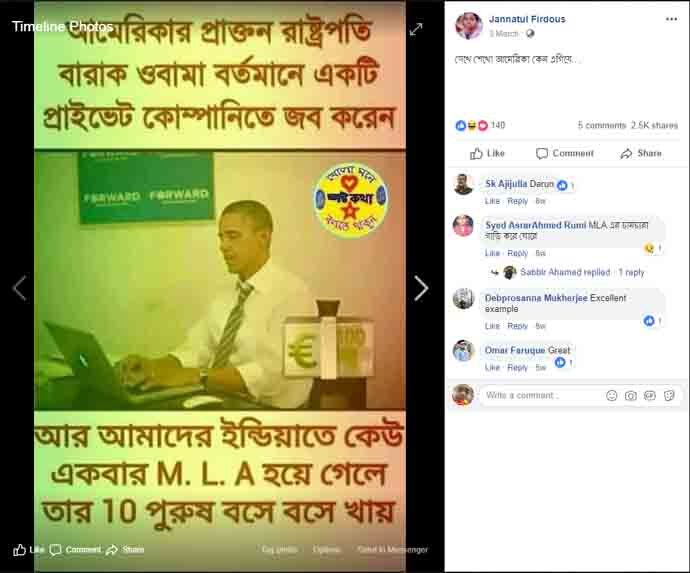Open the sticker picker in comment box
The width and height of the screenshot is (690, 573).
pyautogui.click(x=669, y=395)
